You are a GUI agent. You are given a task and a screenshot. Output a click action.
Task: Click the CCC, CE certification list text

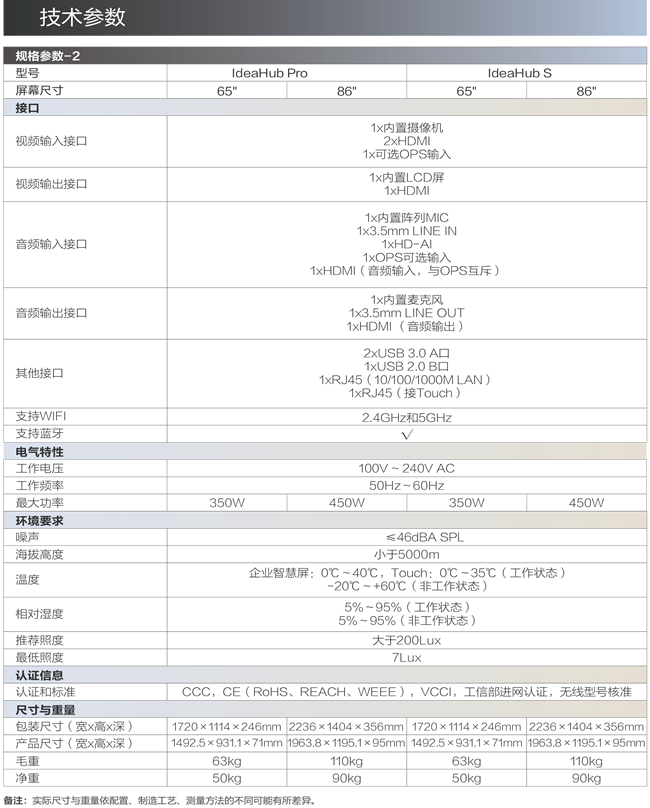pos(407,692)
